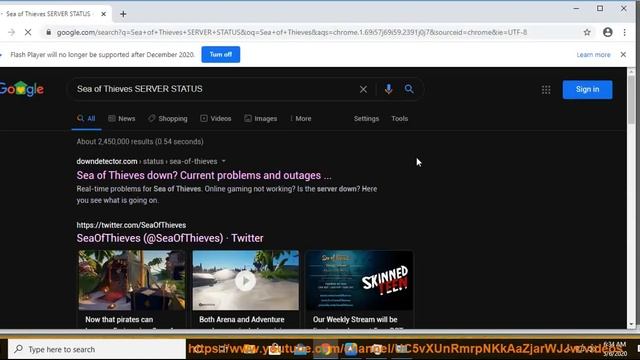Bookmark this page with the star icon
Screen dimensions: 640x360
click(x=587, y=32)
